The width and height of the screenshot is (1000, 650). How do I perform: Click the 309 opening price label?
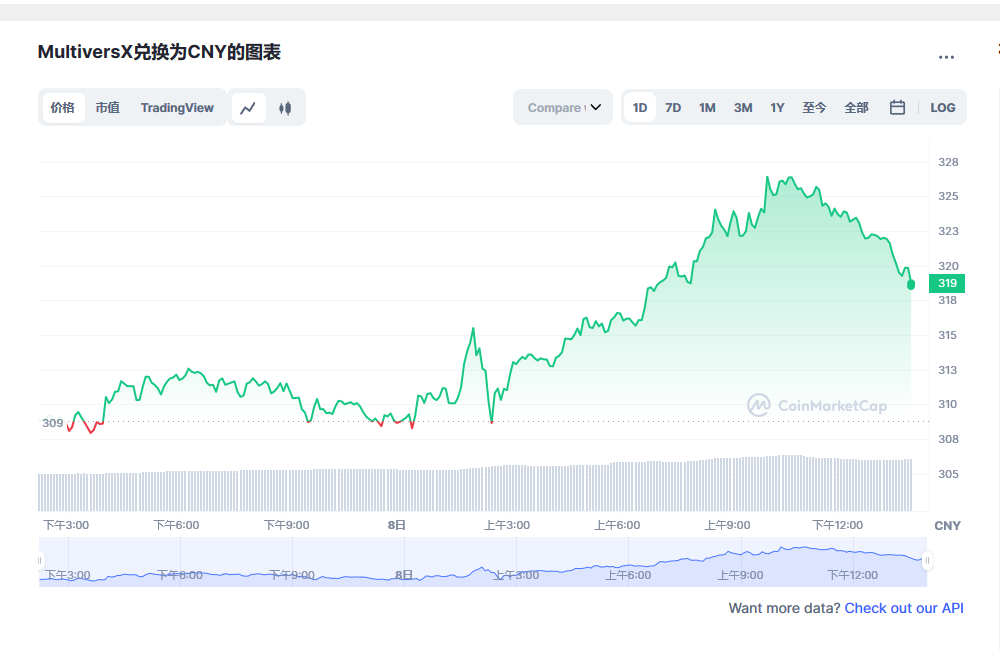(x=53, y=423)
